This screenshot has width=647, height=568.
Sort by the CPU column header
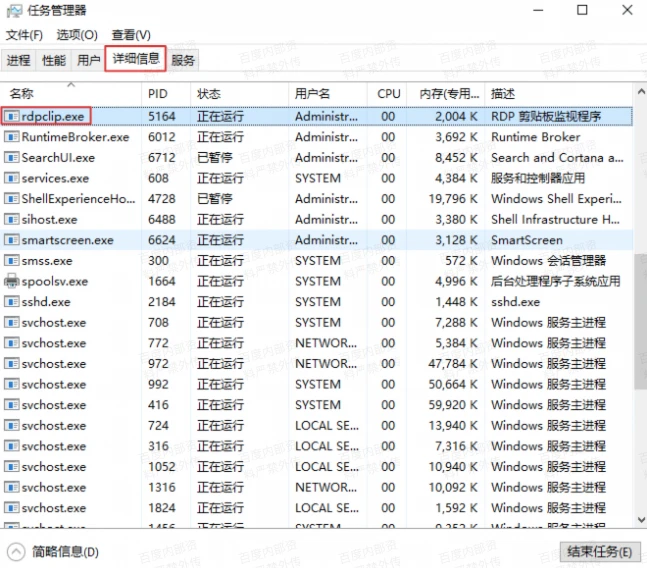coord(387,94)
